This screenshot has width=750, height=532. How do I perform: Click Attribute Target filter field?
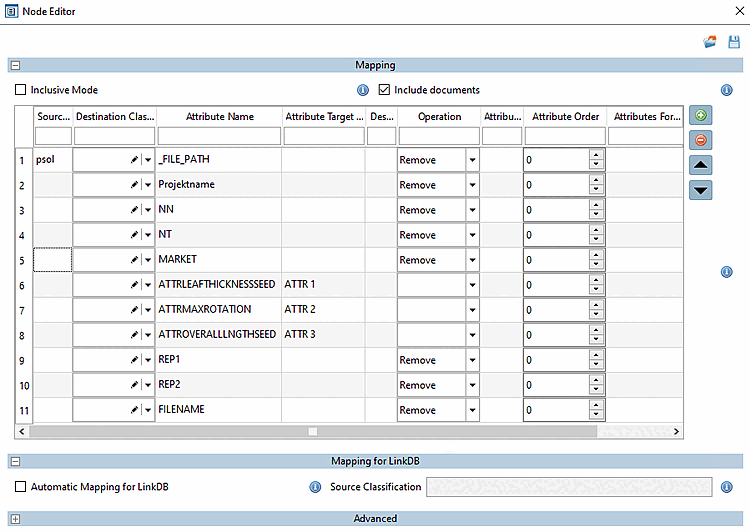[x=324, y=136]
